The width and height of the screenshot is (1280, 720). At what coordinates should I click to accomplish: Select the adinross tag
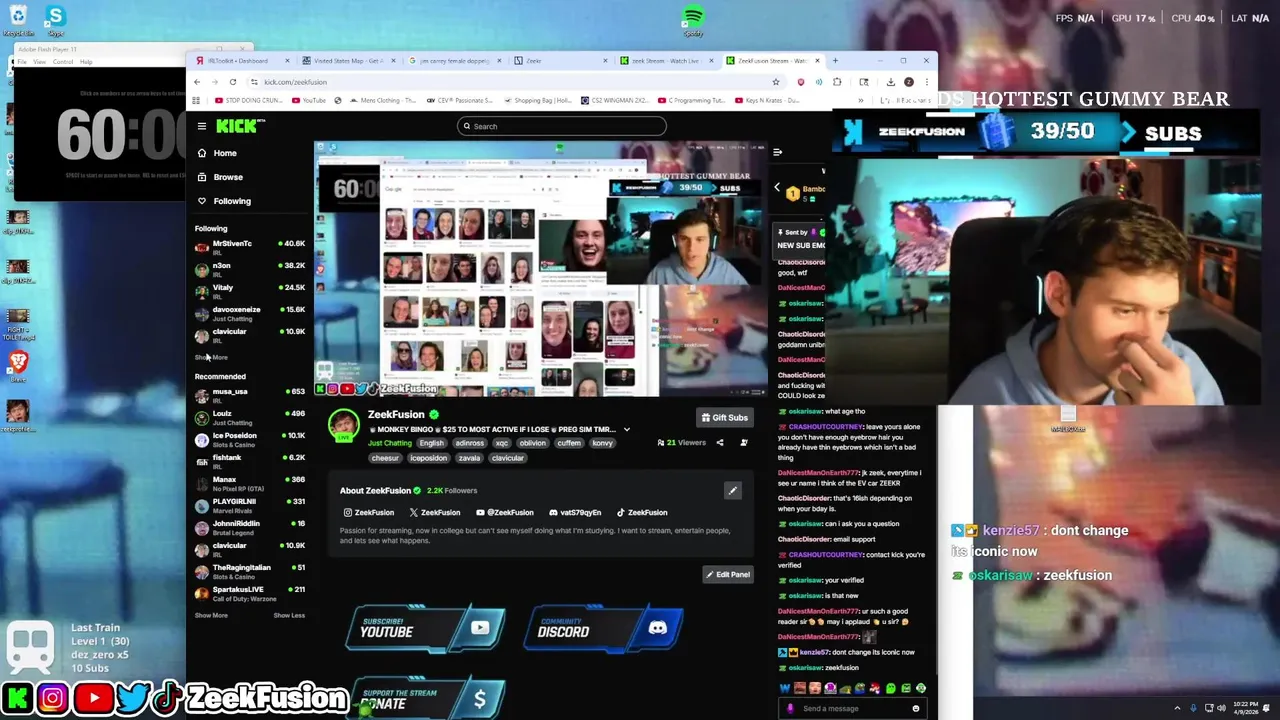[469, 443]
